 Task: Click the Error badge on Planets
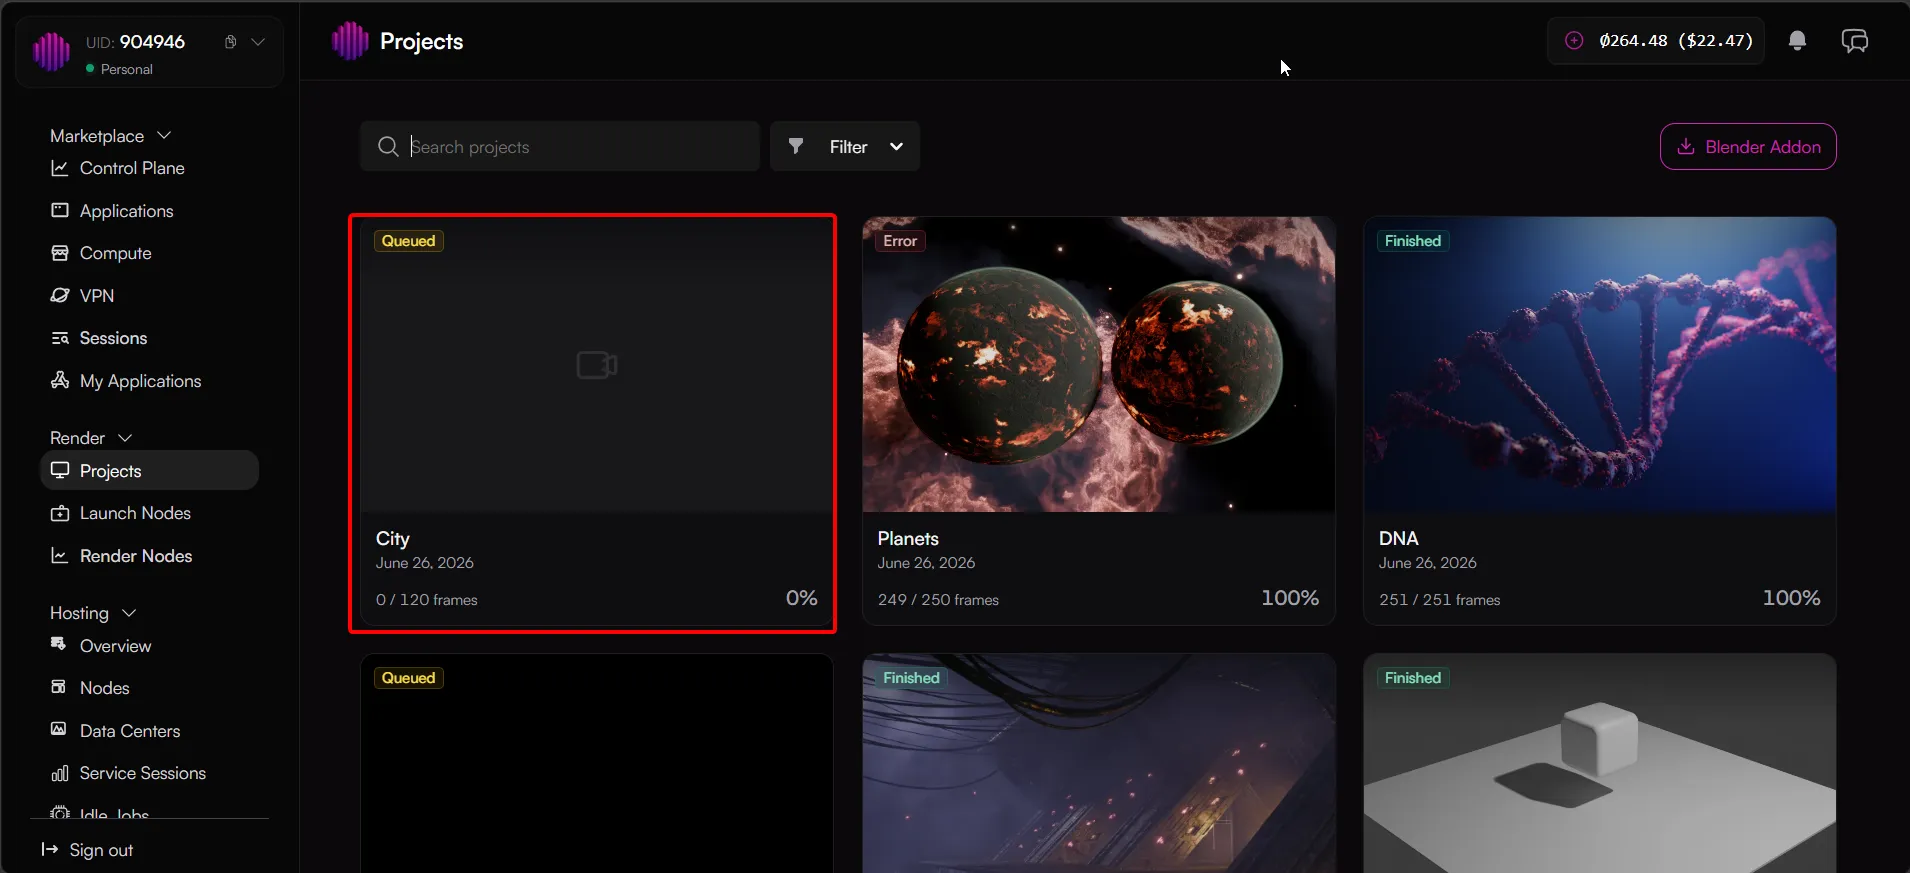(900, 241)
